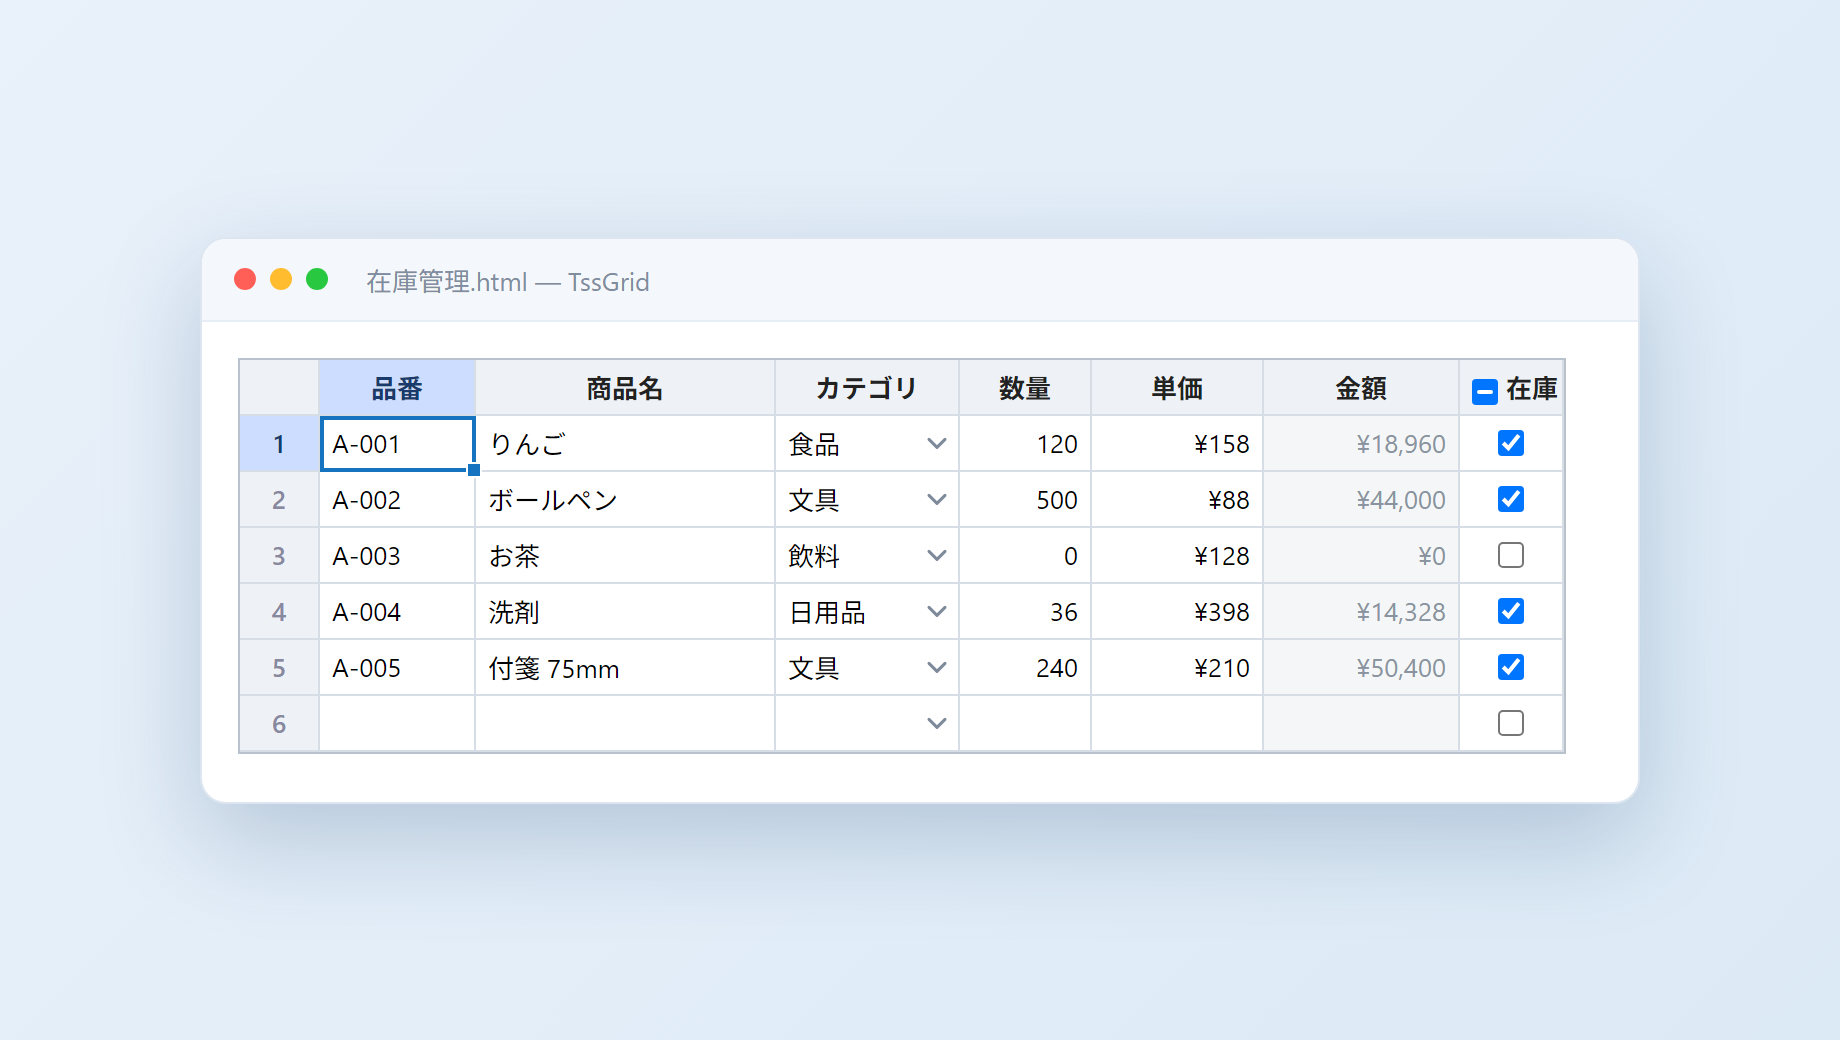Select the カテゴリ column header

(867, 388)
